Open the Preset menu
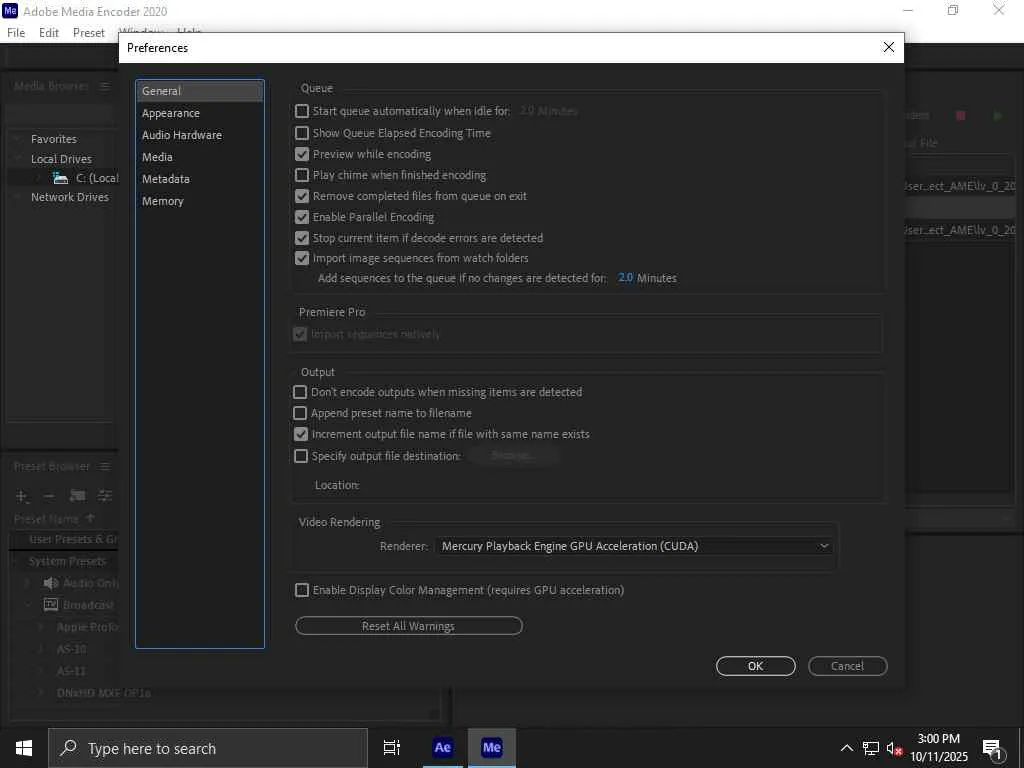Viewport: 1024px width, 768px height. 89,33
